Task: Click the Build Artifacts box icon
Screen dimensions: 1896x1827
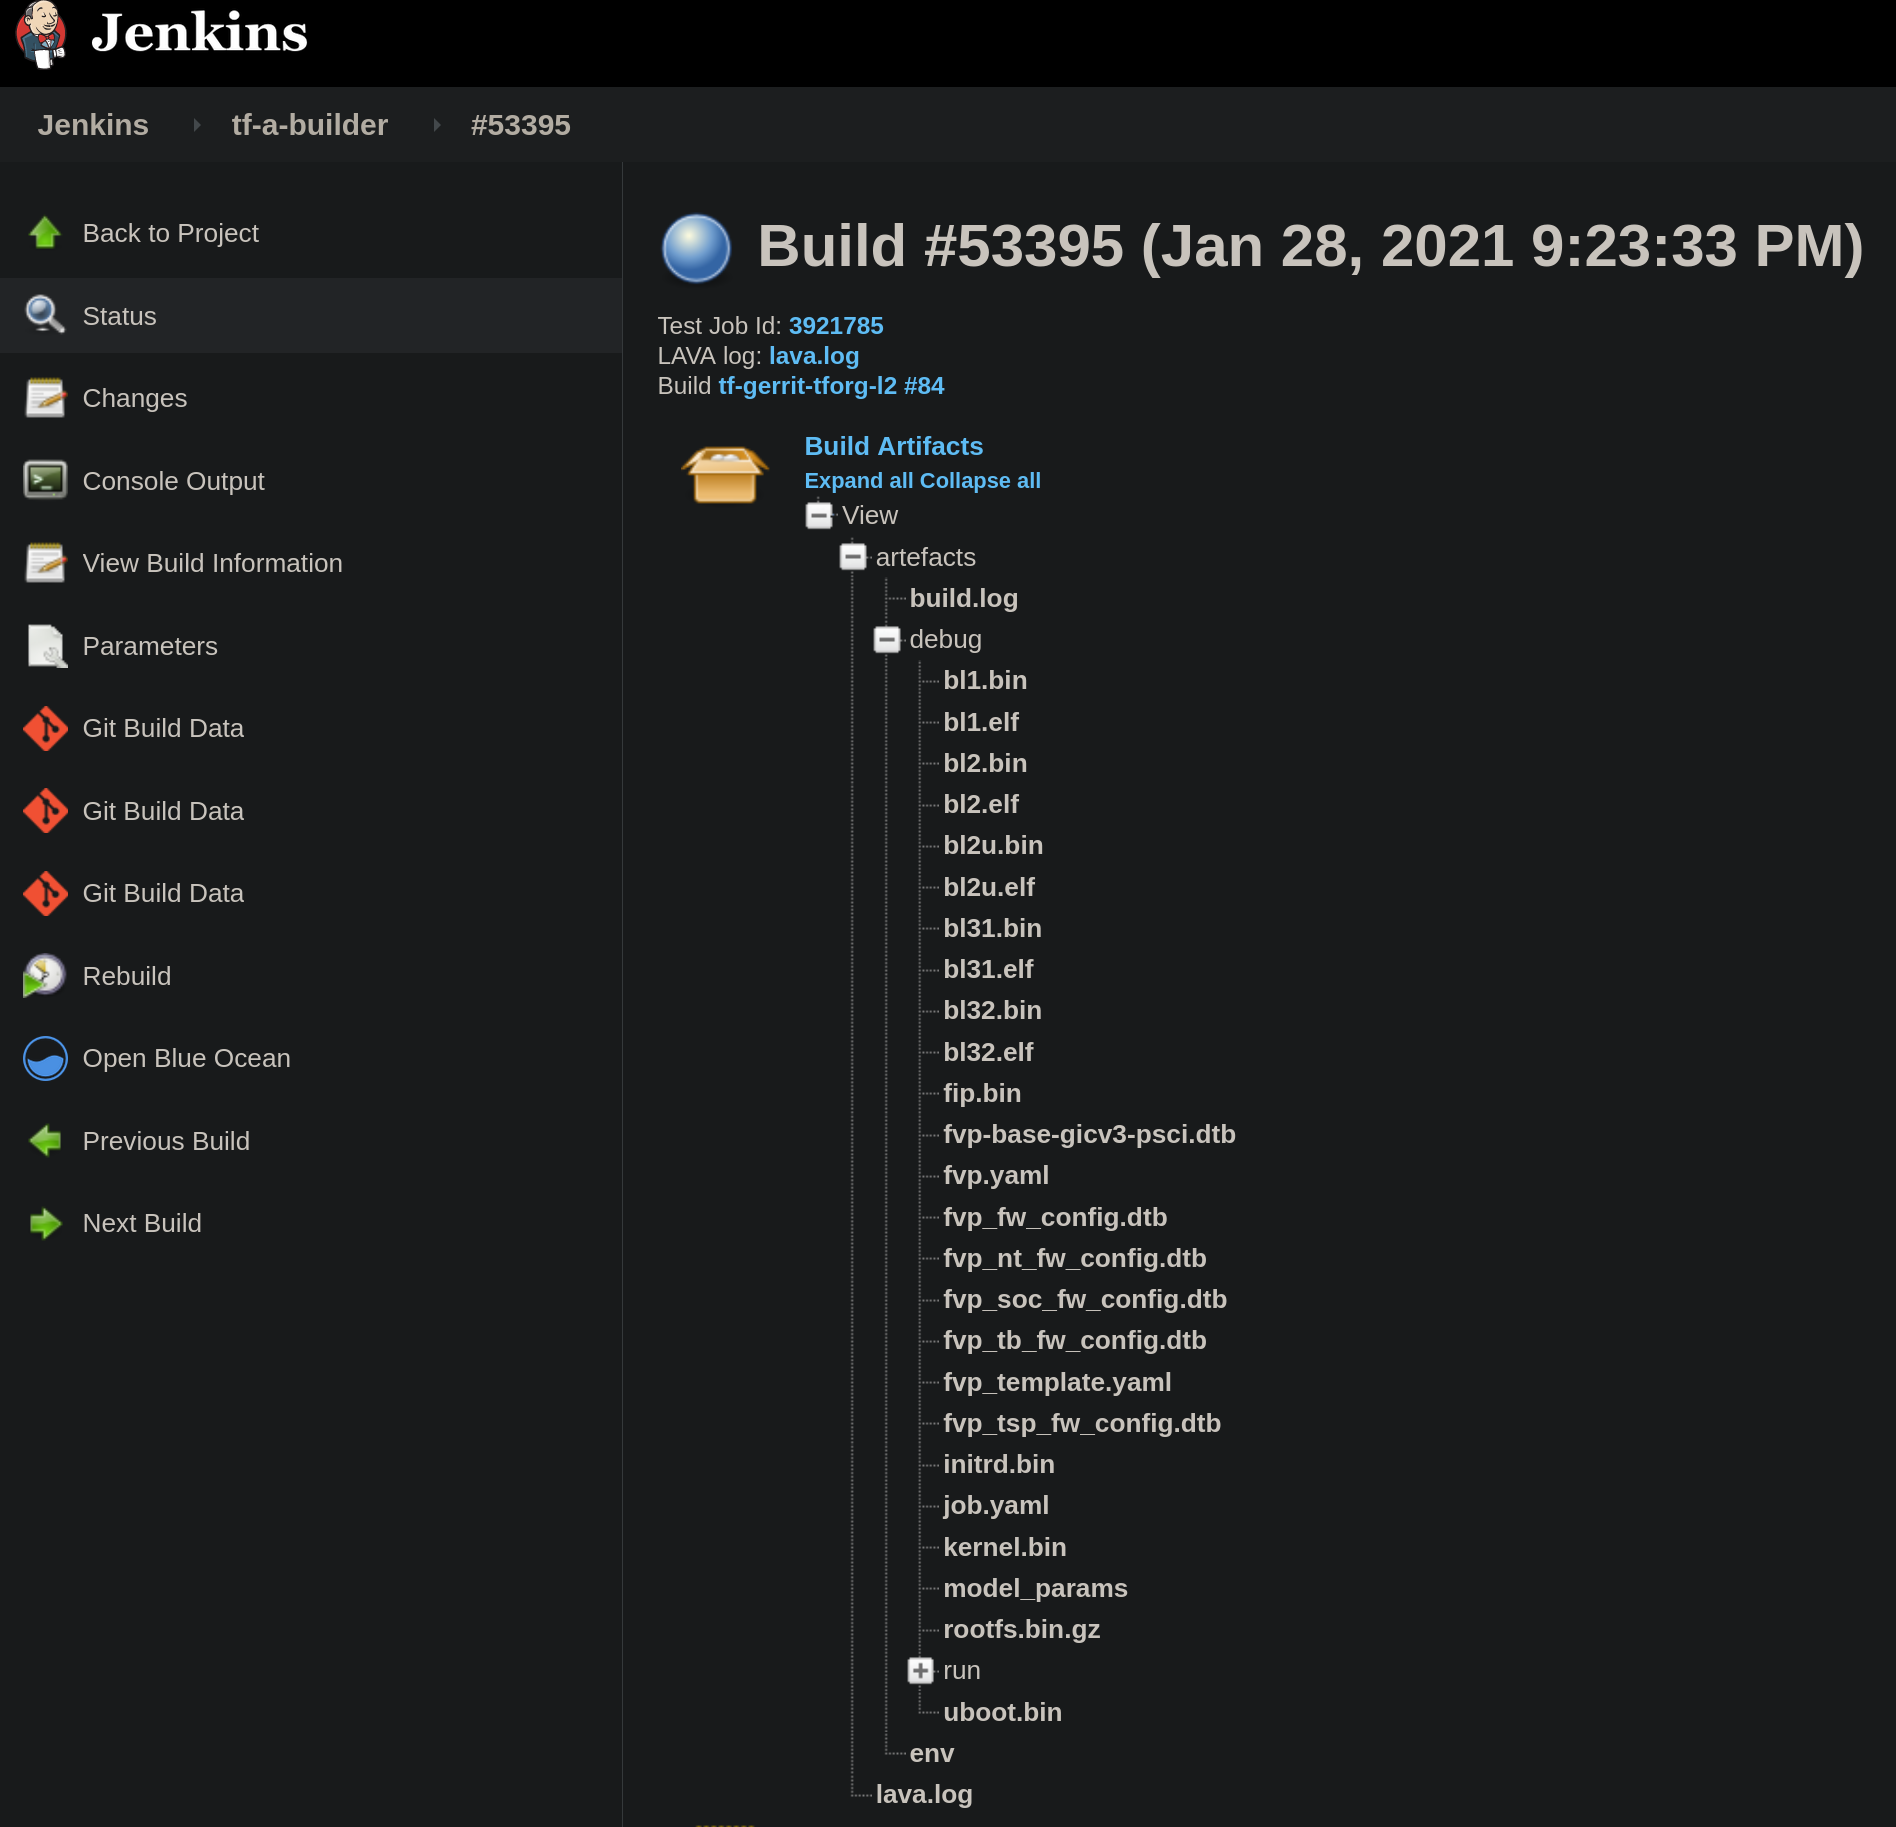Action: point(724,474)
